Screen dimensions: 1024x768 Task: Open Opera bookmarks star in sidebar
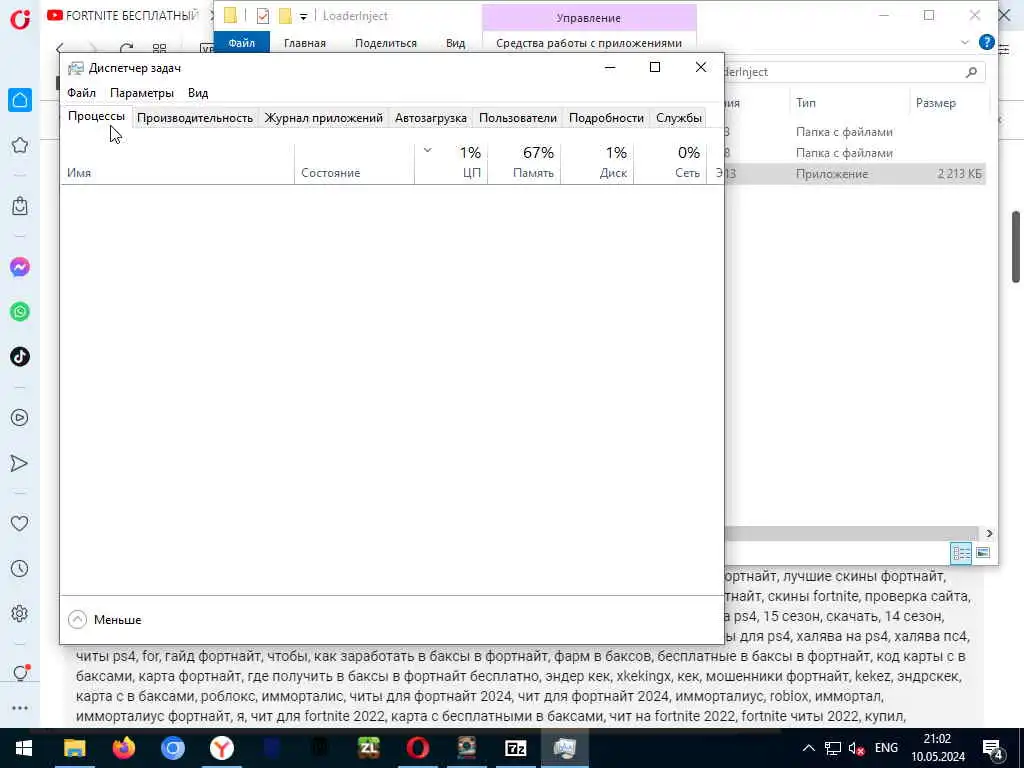tap(20, 145)
